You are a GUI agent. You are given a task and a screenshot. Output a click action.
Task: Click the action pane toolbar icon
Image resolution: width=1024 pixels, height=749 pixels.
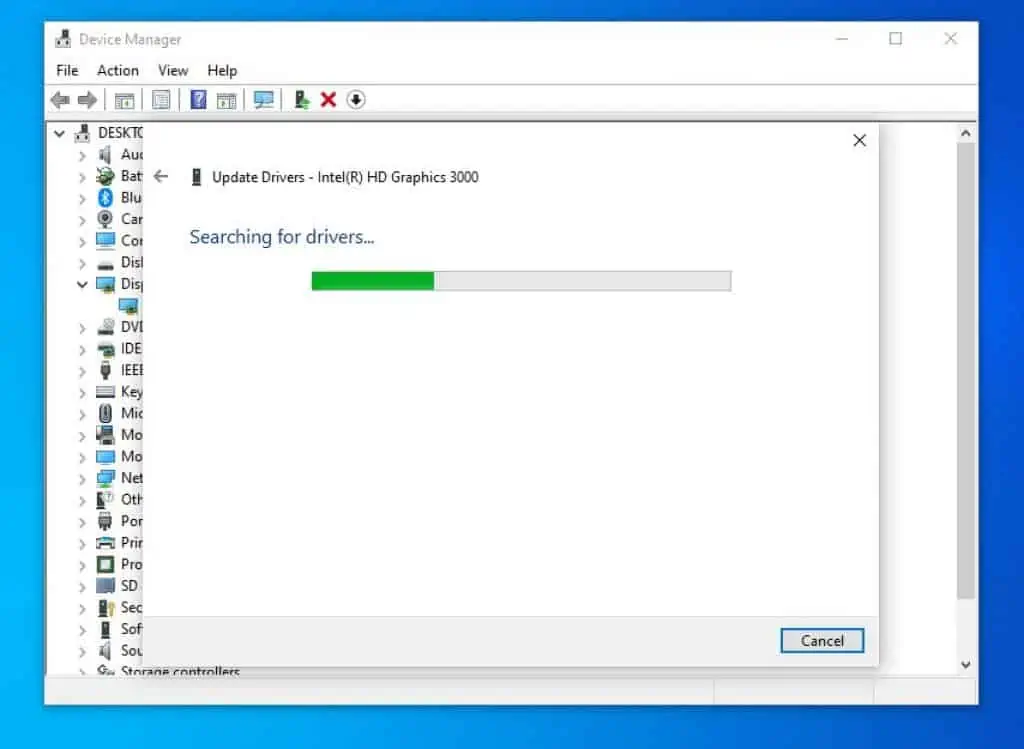226,101
